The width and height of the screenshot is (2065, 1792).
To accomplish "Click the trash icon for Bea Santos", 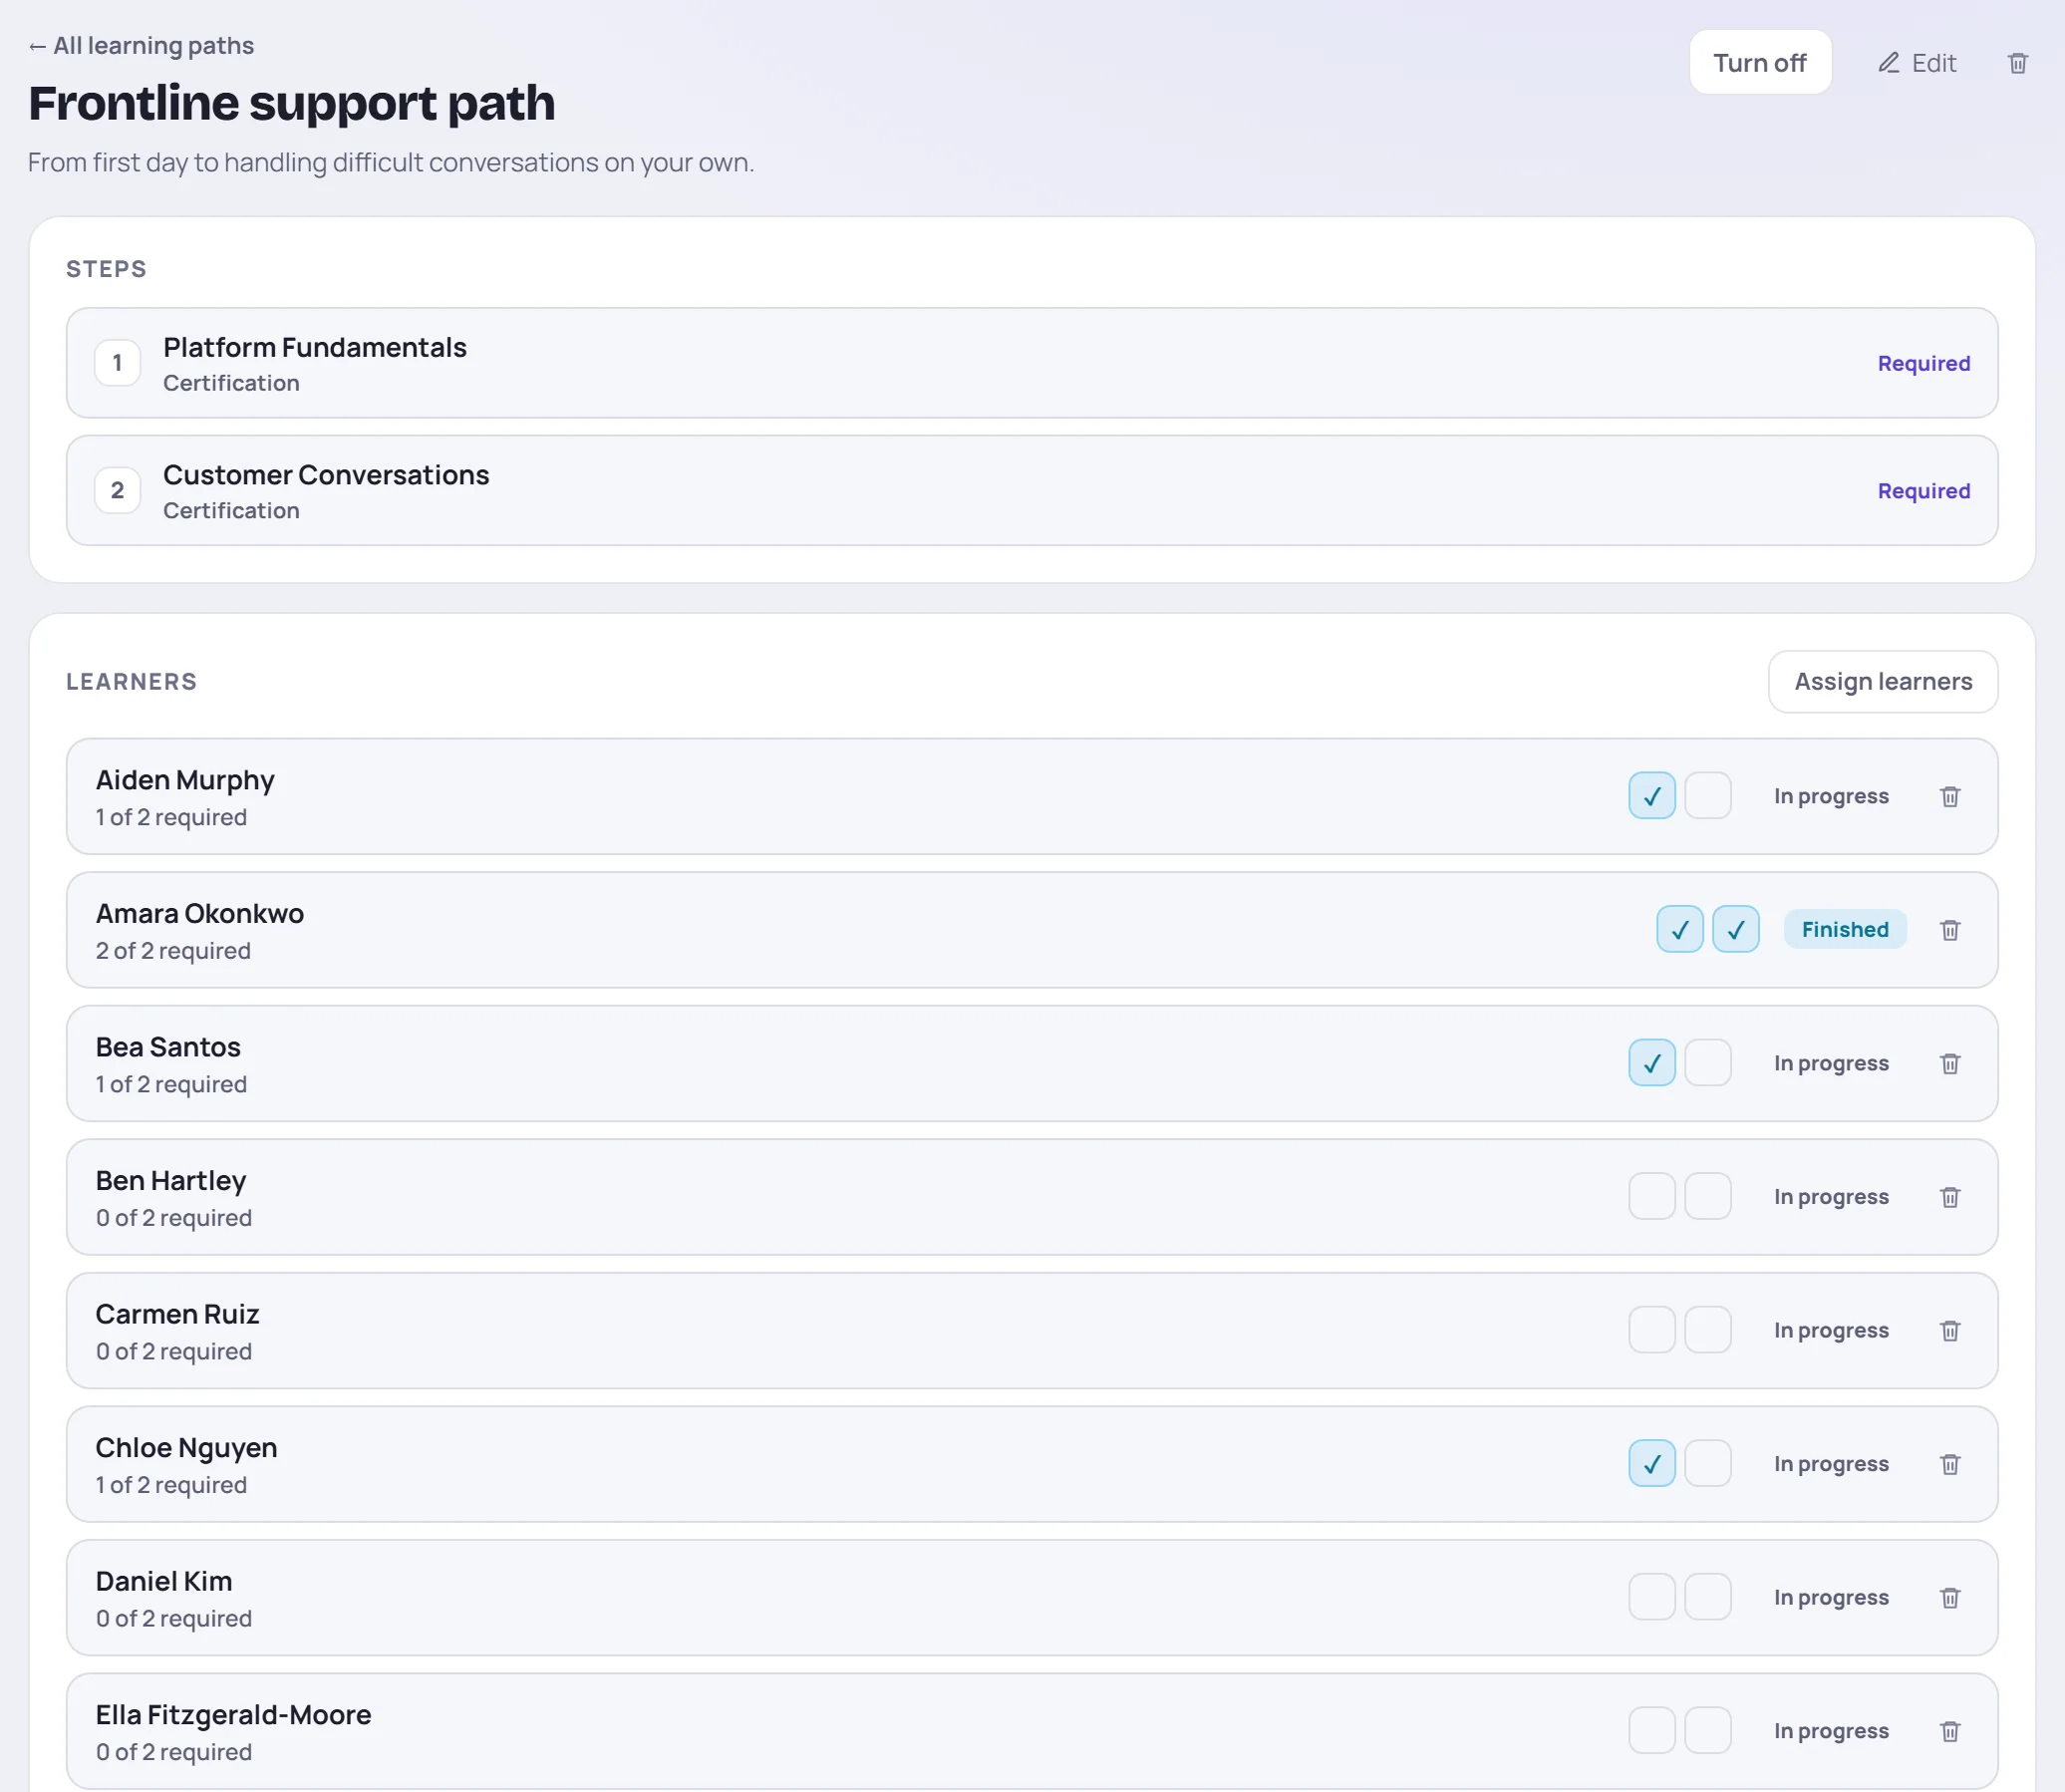I will (1949, 1063).
